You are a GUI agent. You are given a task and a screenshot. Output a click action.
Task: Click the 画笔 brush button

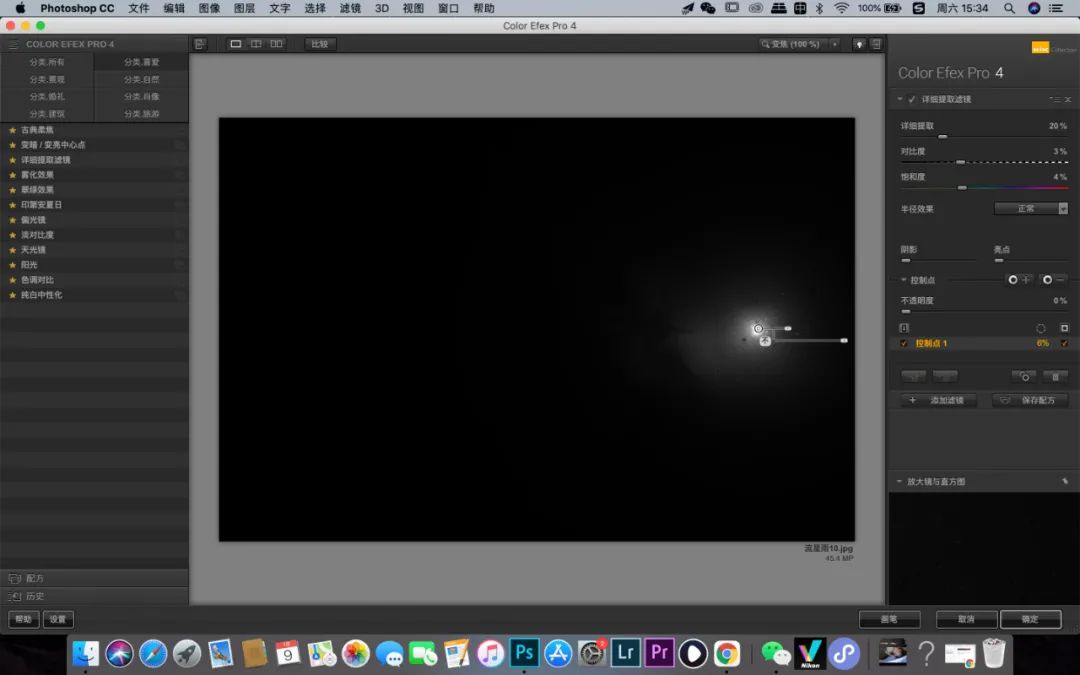click(889, 619)
